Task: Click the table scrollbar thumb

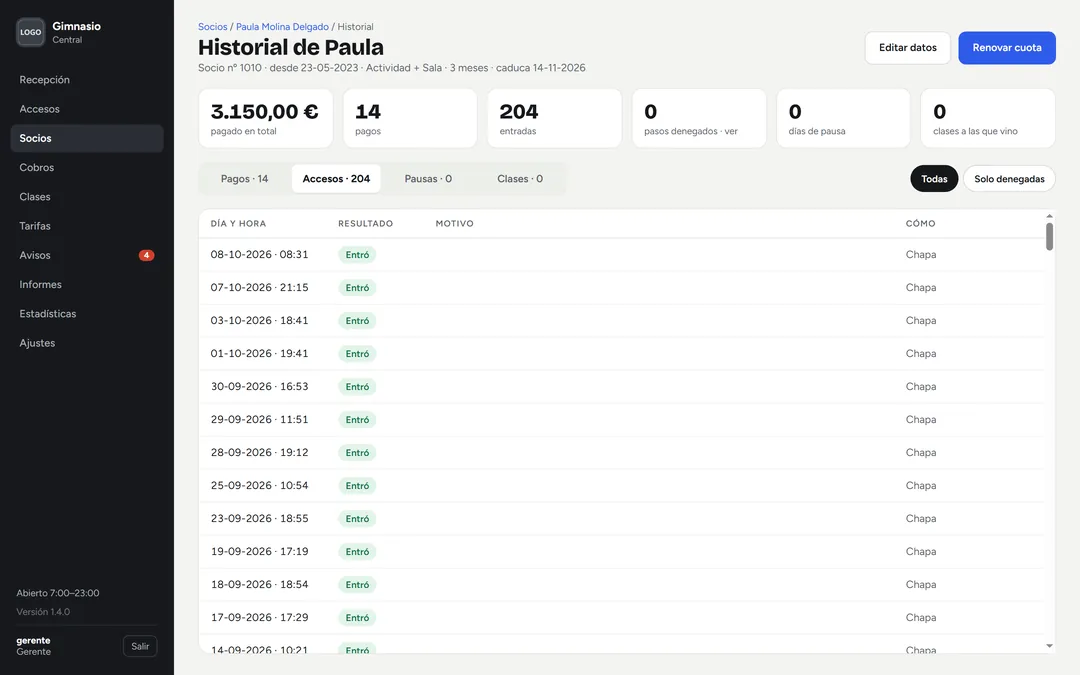Action: [x=1049, y=236]
